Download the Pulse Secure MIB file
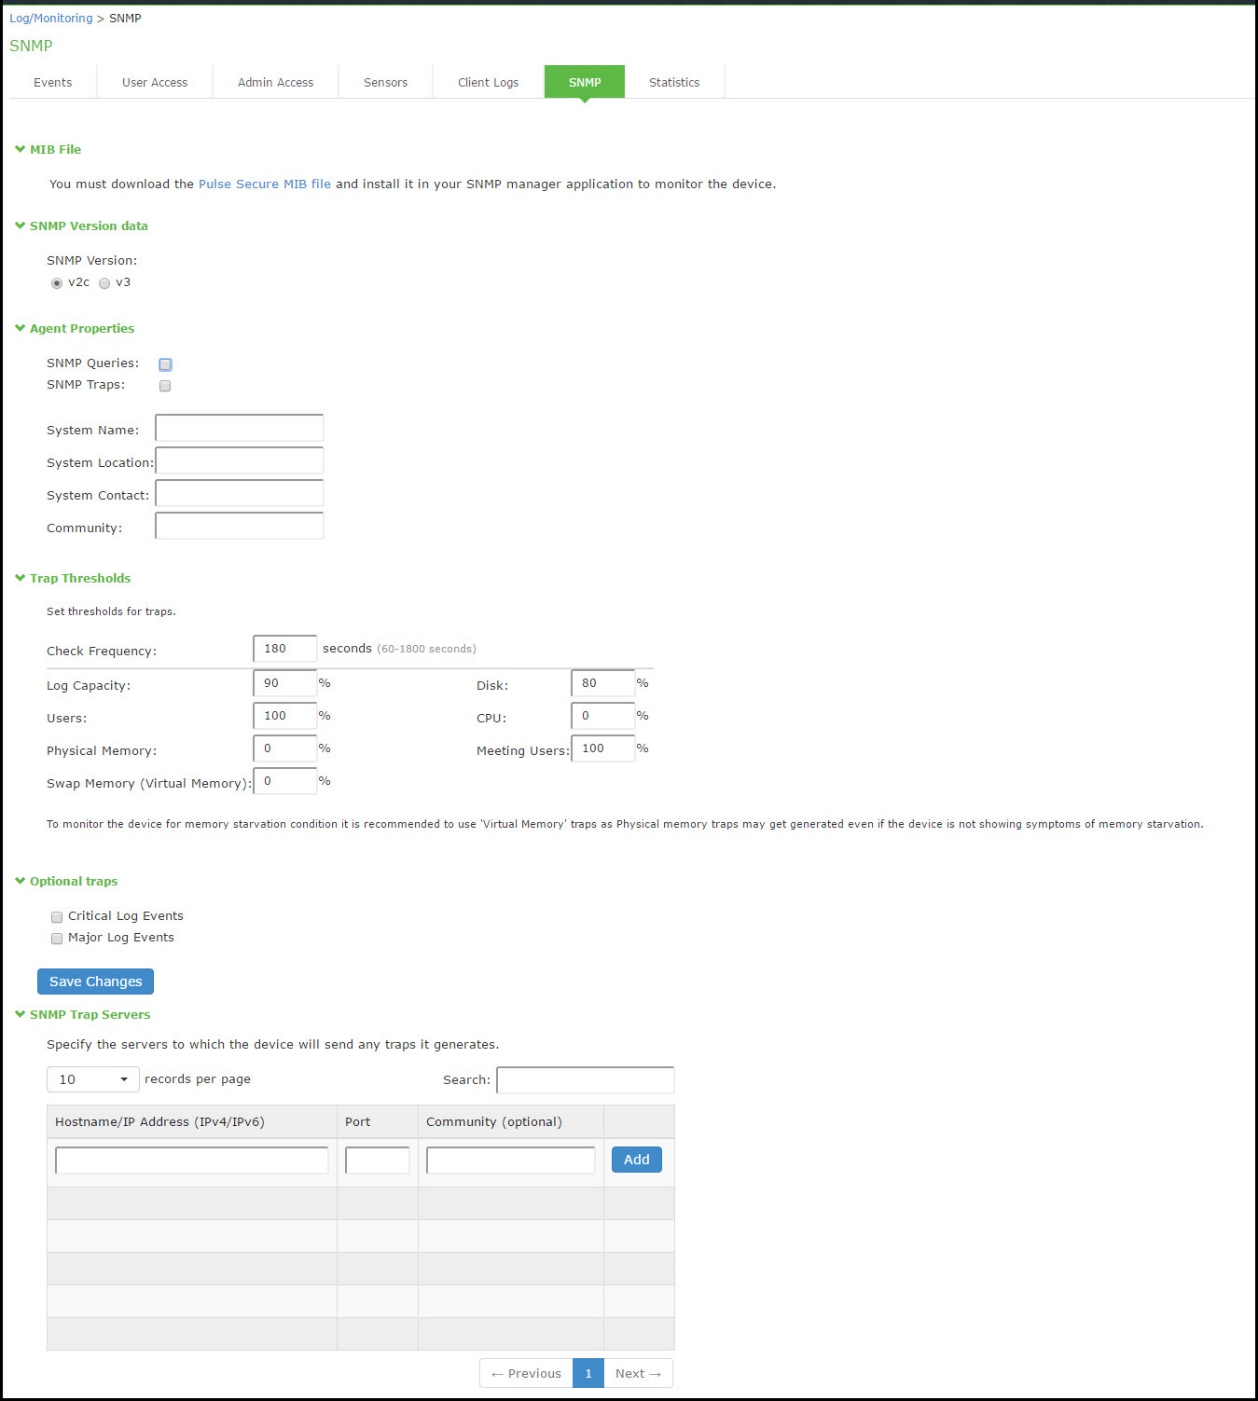The image size is (1258, 1401). (263, 184)
